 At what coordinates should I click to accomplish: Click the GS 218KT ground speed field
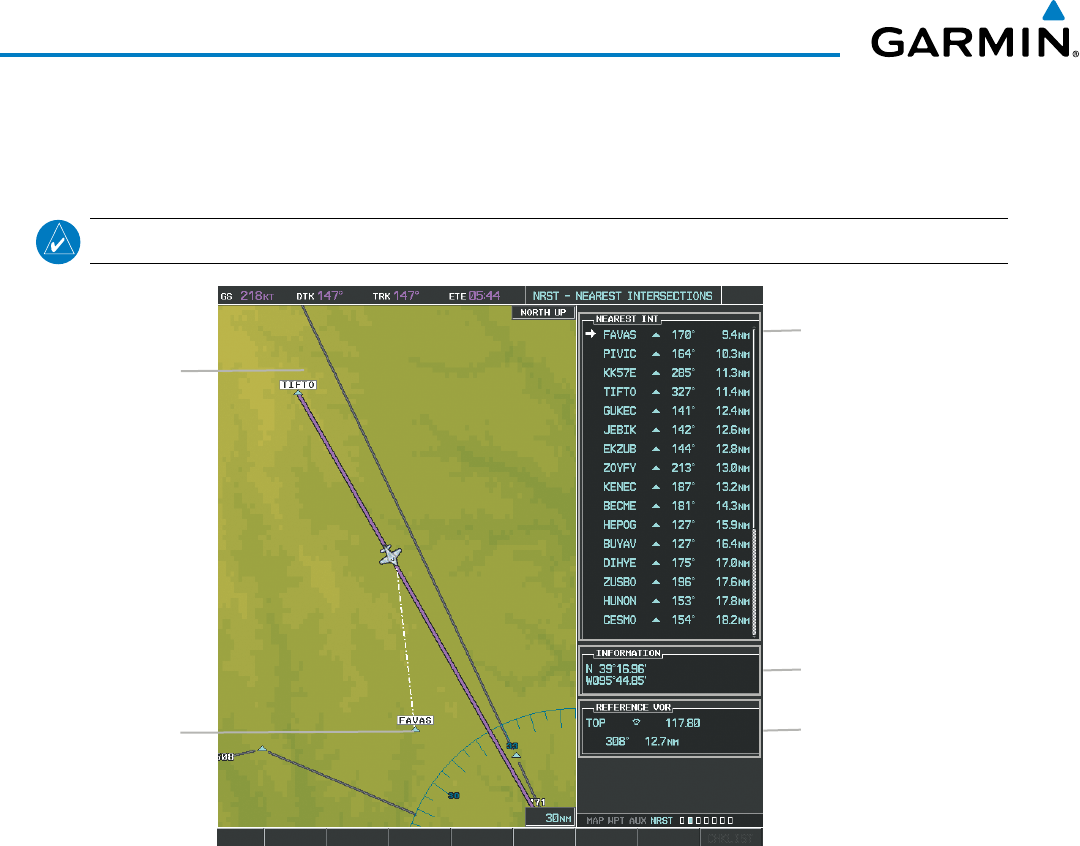click(x=247, y=296)
